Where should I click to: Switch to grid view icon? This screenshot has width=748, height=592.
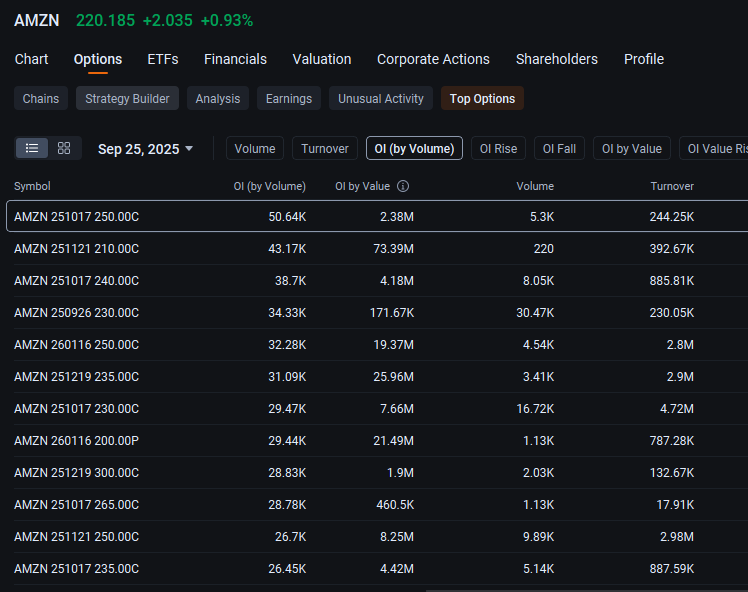64,148
